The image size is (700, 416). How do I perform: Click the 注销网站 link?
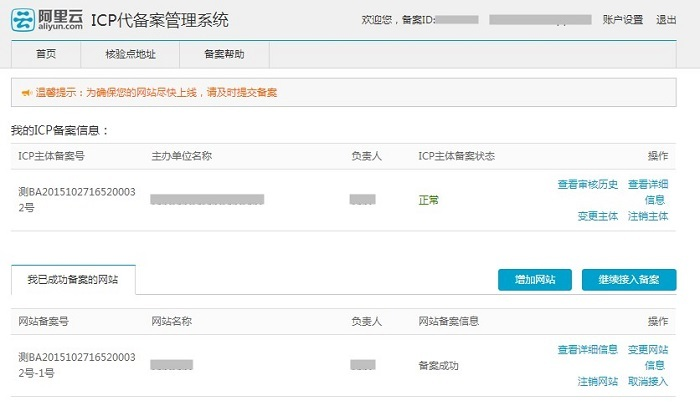[597, 382]
